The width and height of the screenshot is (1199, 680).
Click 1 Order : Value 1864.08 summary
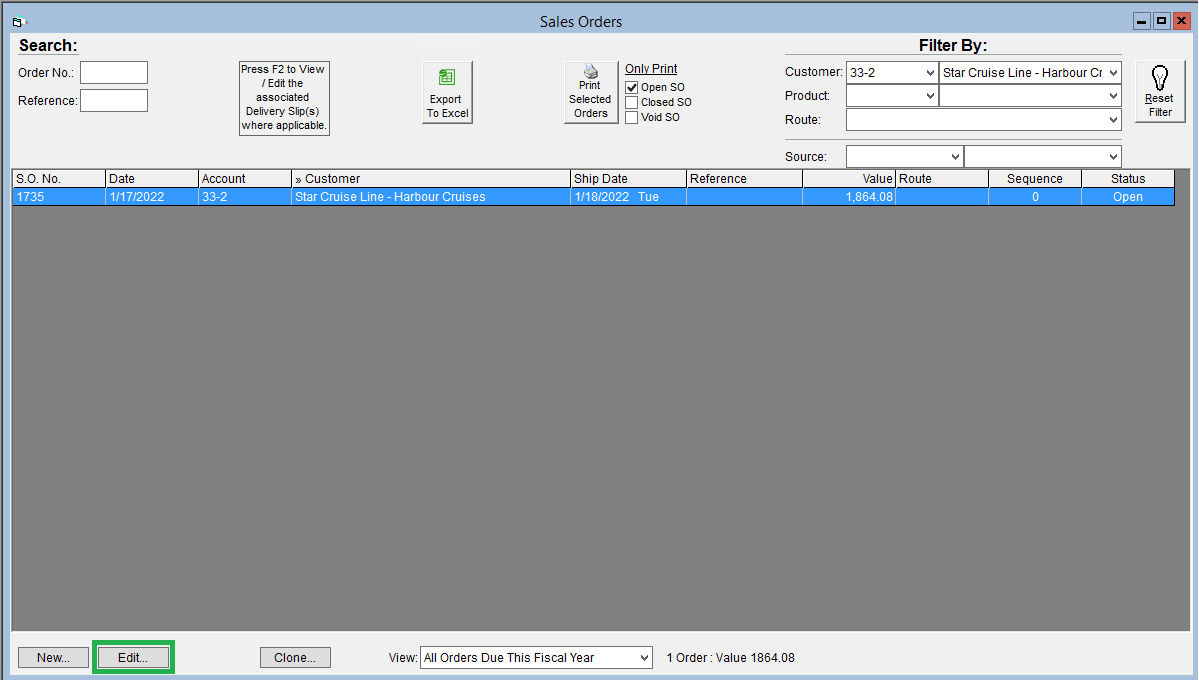coord(730,658)
